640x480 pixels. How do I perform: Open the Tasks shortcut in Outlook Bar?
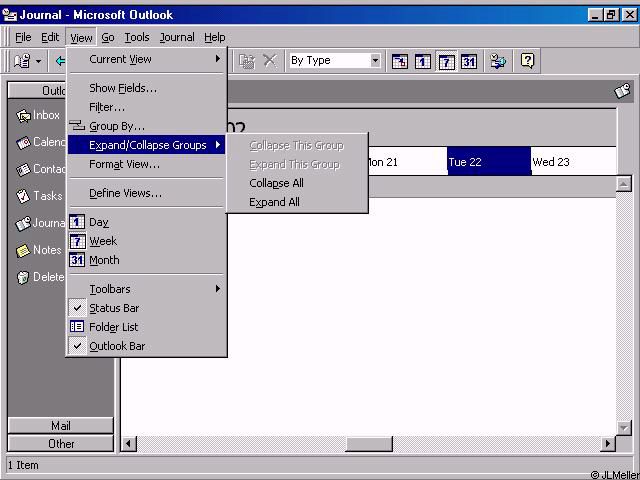coord(39,196)
